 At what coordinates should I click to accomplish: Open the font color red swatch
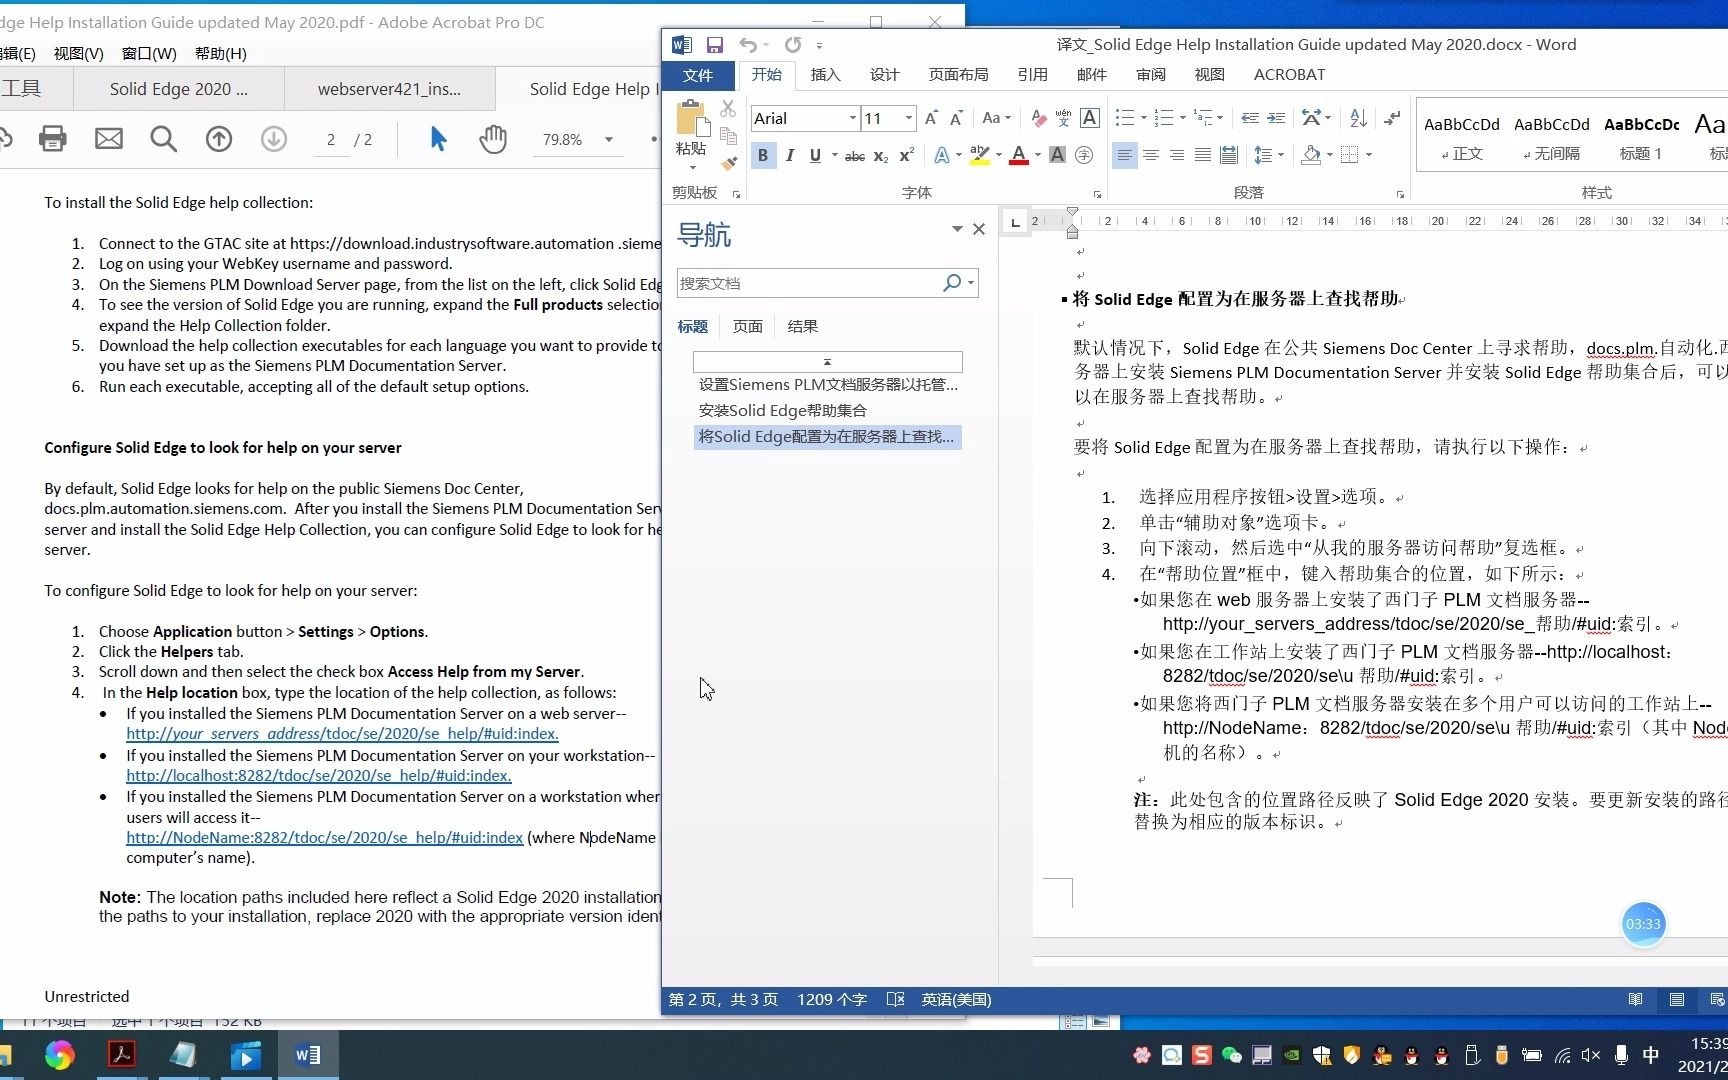[1019, 155]
